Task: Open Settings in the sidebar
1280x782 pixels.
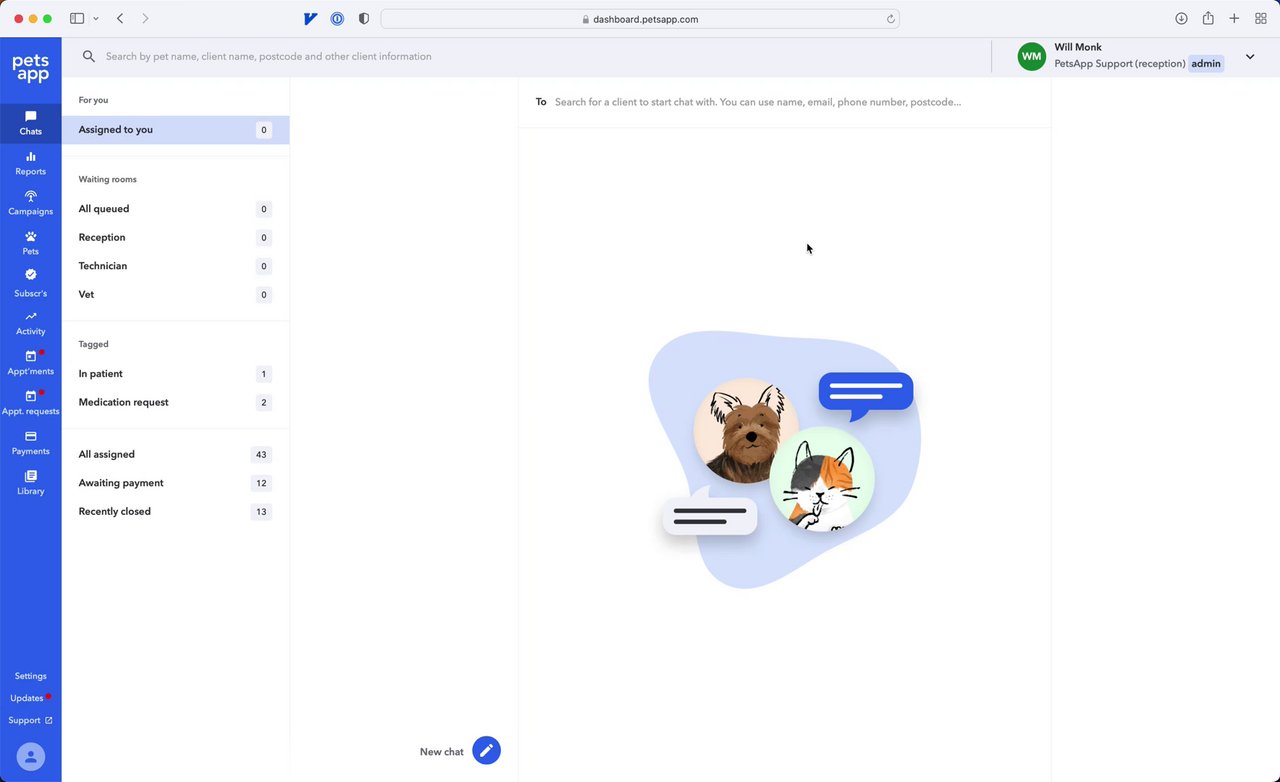Action: coord(30,676)
